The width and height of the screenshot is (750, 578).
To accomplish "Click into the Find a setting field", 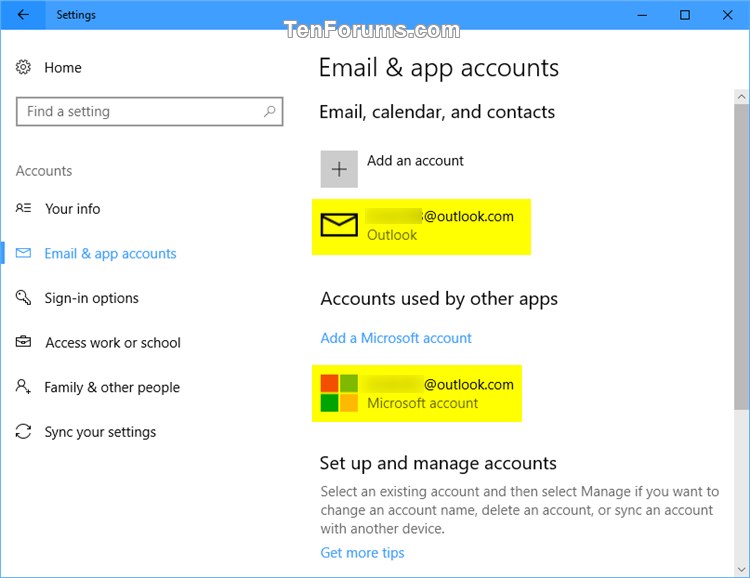I will pos(149,111).
